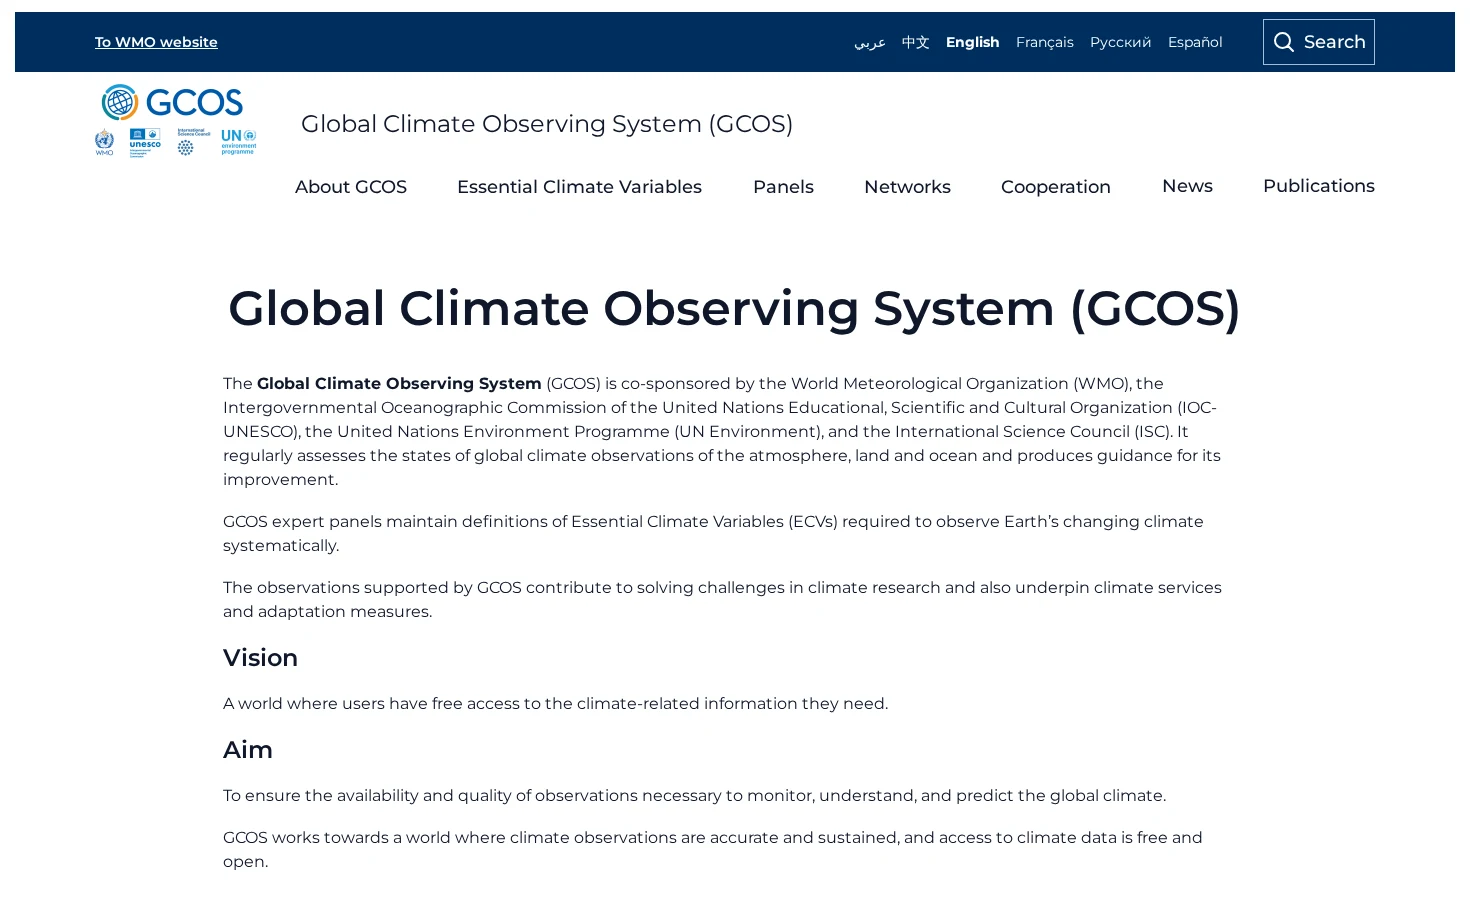Click the site title next to logo
This screenshot has height=923, width=1470.
click(547, 124)
